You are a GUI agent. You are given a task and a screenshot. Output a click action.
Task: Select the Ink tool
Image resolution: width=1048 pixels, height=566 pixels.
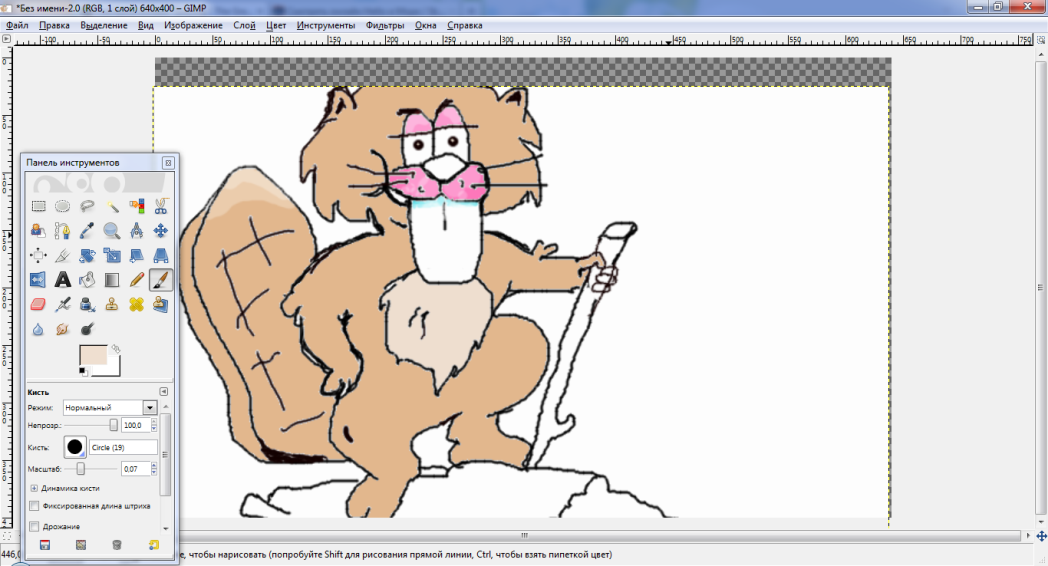point(87,305)
